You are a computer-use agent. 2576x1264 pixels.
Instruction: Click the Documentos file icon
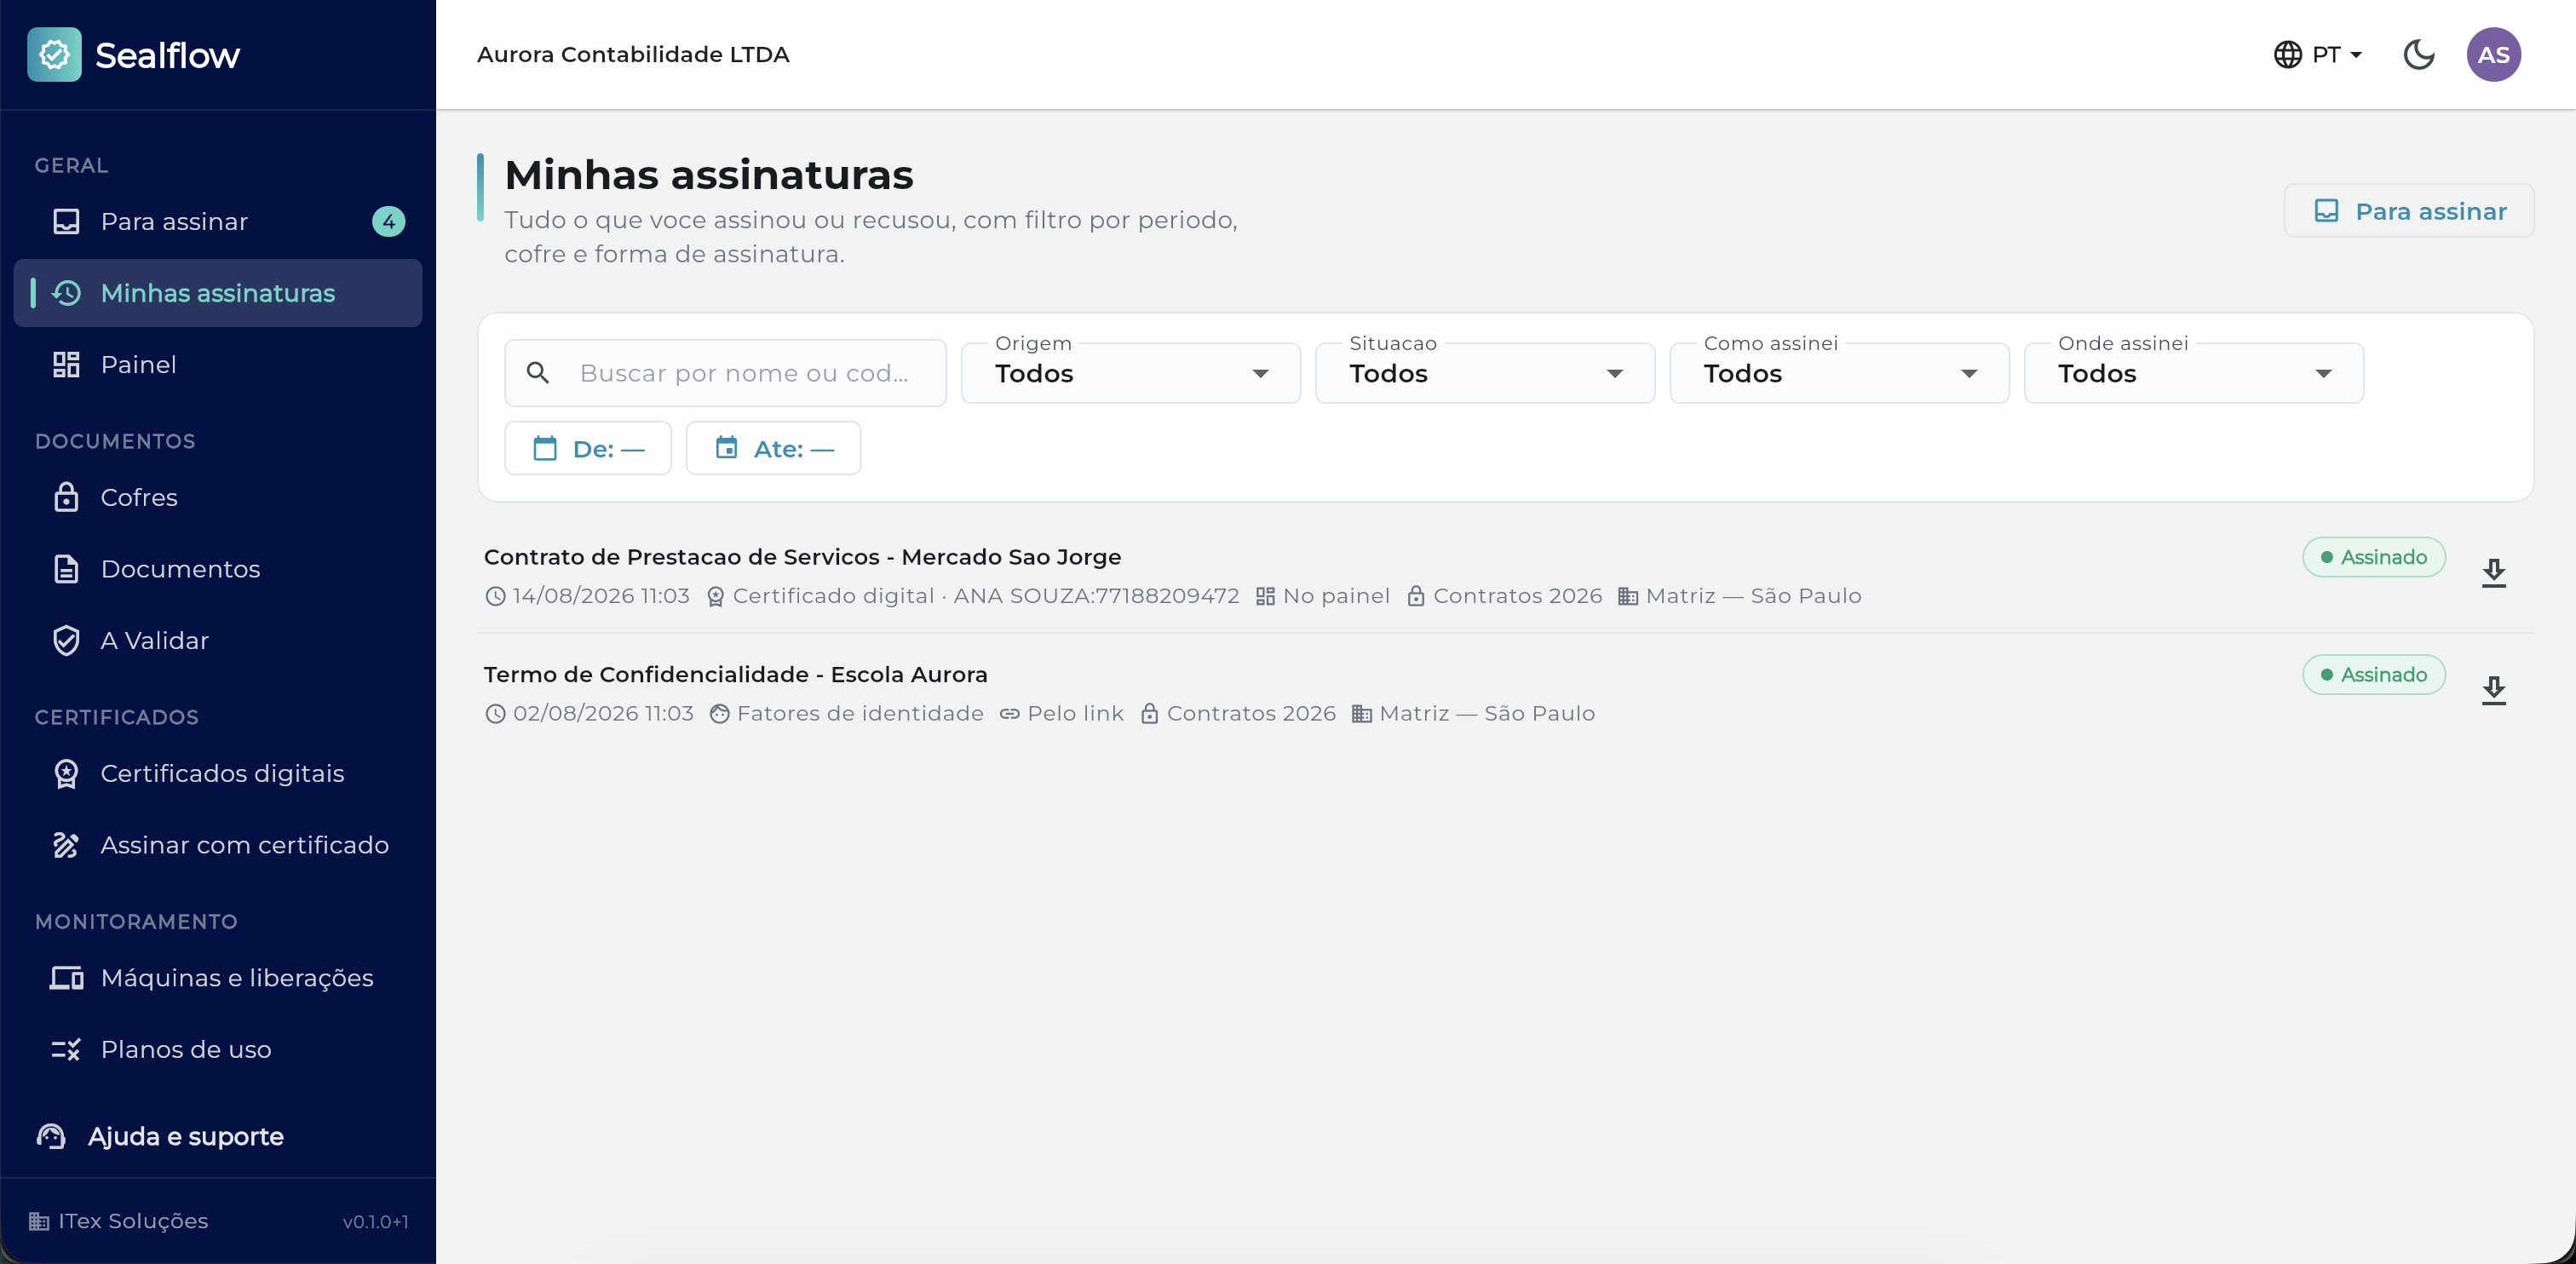66,569
